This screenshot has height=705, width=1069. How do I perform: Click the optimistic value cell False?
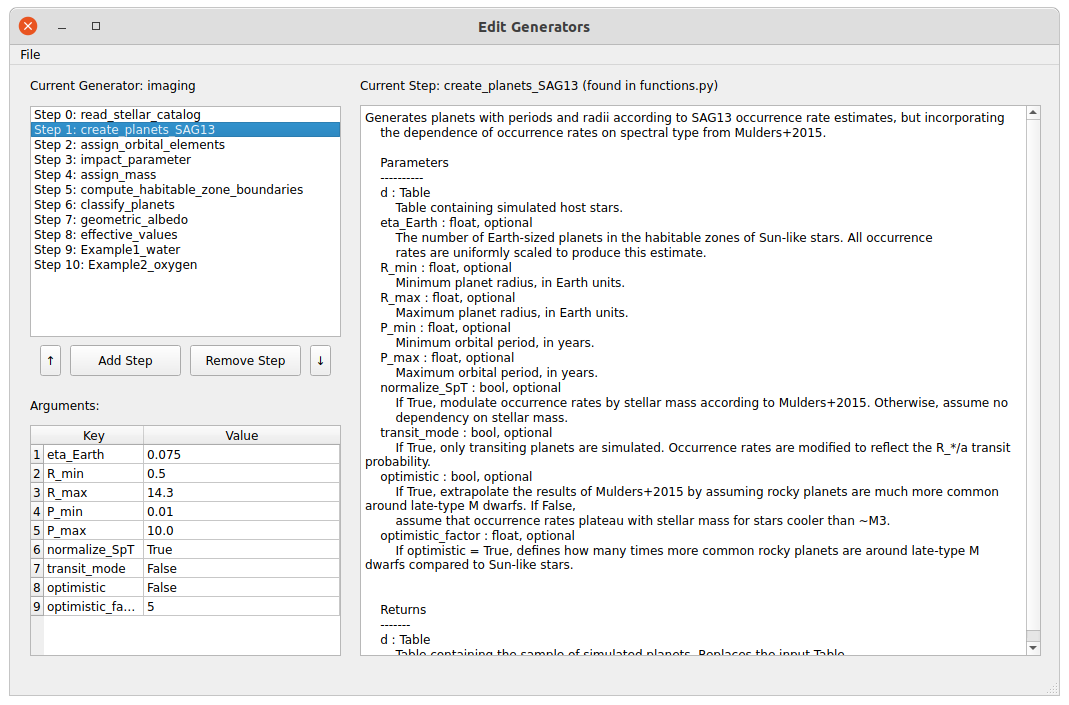coord(241,588)
